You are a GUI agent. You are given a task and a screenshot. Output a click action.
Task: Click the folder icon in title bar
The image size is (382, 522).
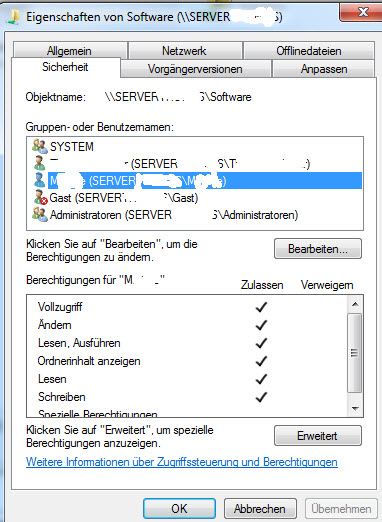[x=14, y=17]
